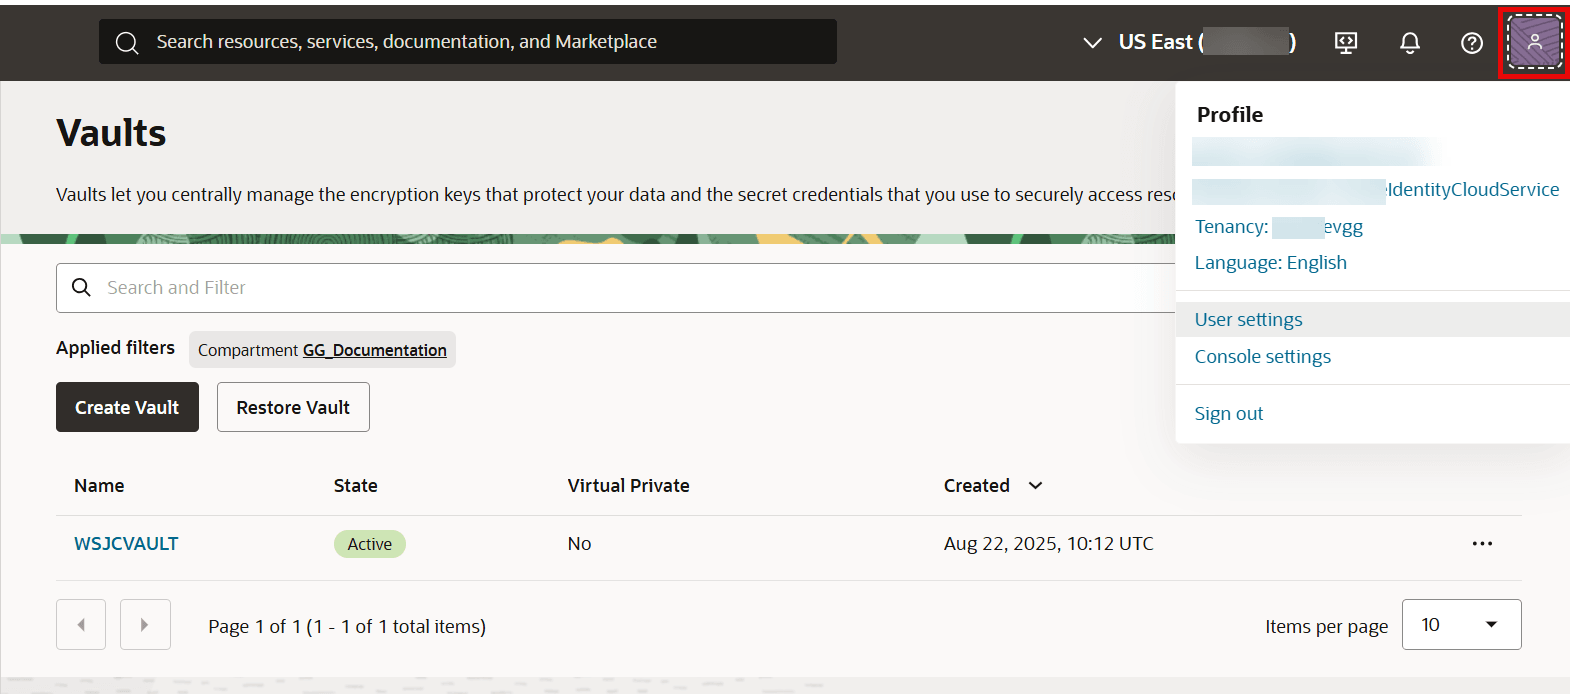
Task: Open the actions menu for WSJCVAULT
Action: coord(1482,543)
